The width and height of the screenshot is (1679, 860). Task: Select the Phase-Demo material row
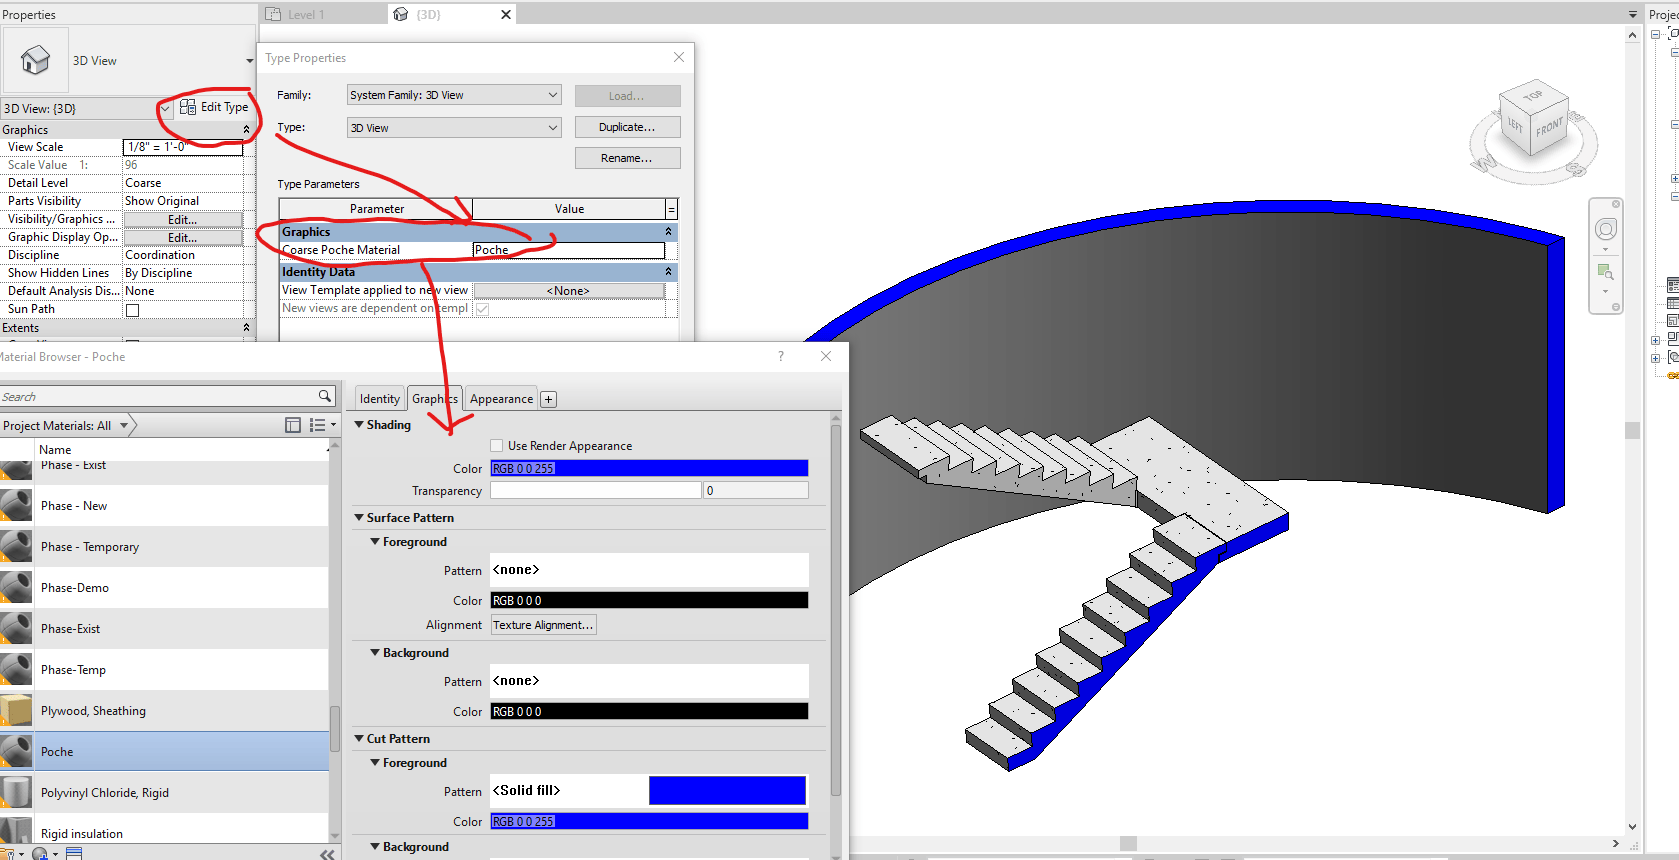coord(164,587)
